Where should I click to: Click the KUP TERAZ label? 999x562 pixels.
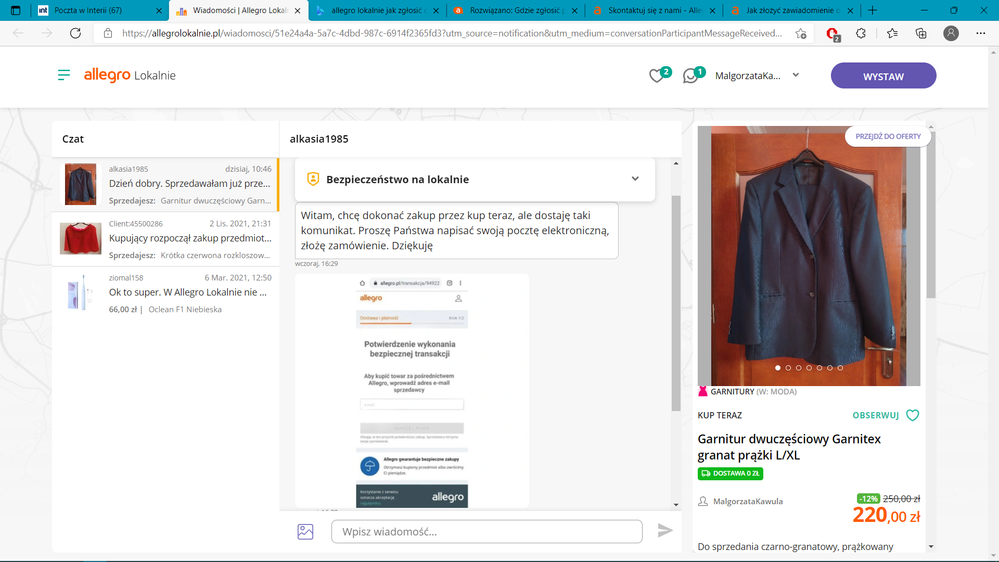[x=719, y=415]
